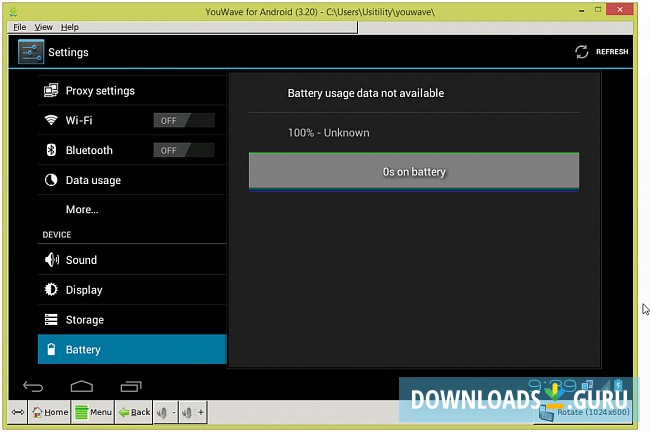
Task: Open the More... wireless settings
Action: click(132, 209)
